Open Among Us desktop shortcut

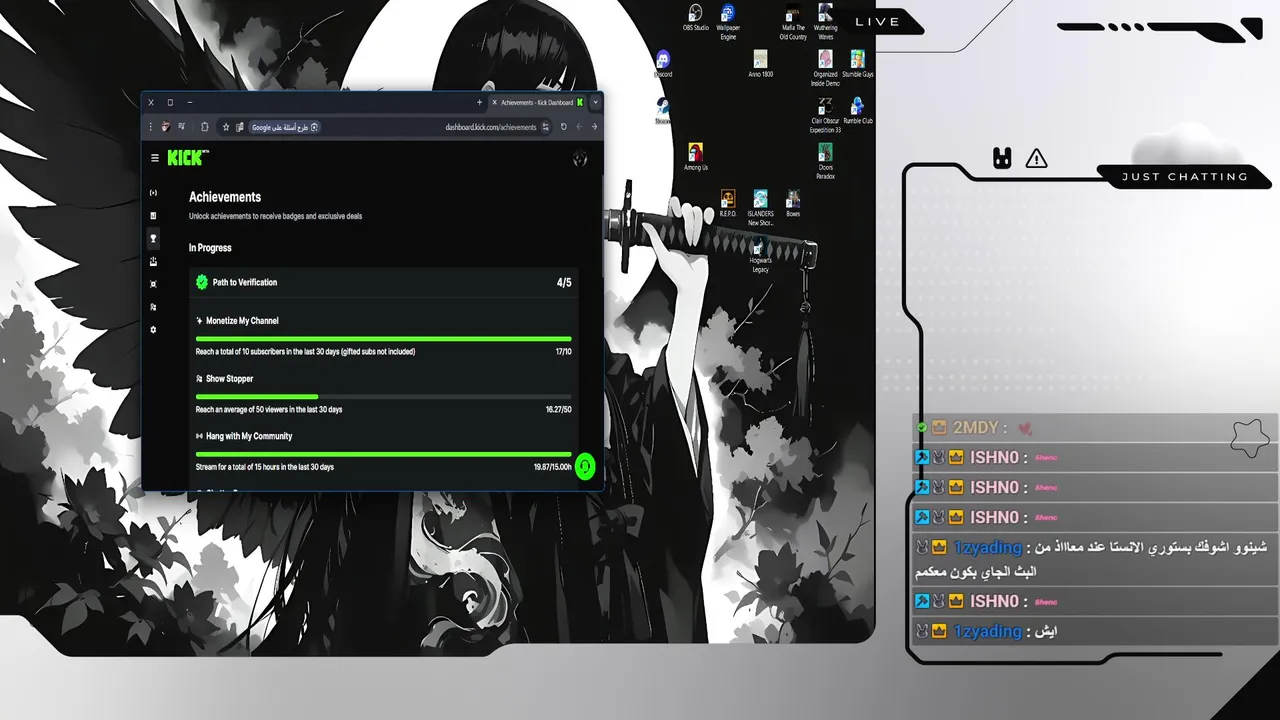(x=696, y=157)
